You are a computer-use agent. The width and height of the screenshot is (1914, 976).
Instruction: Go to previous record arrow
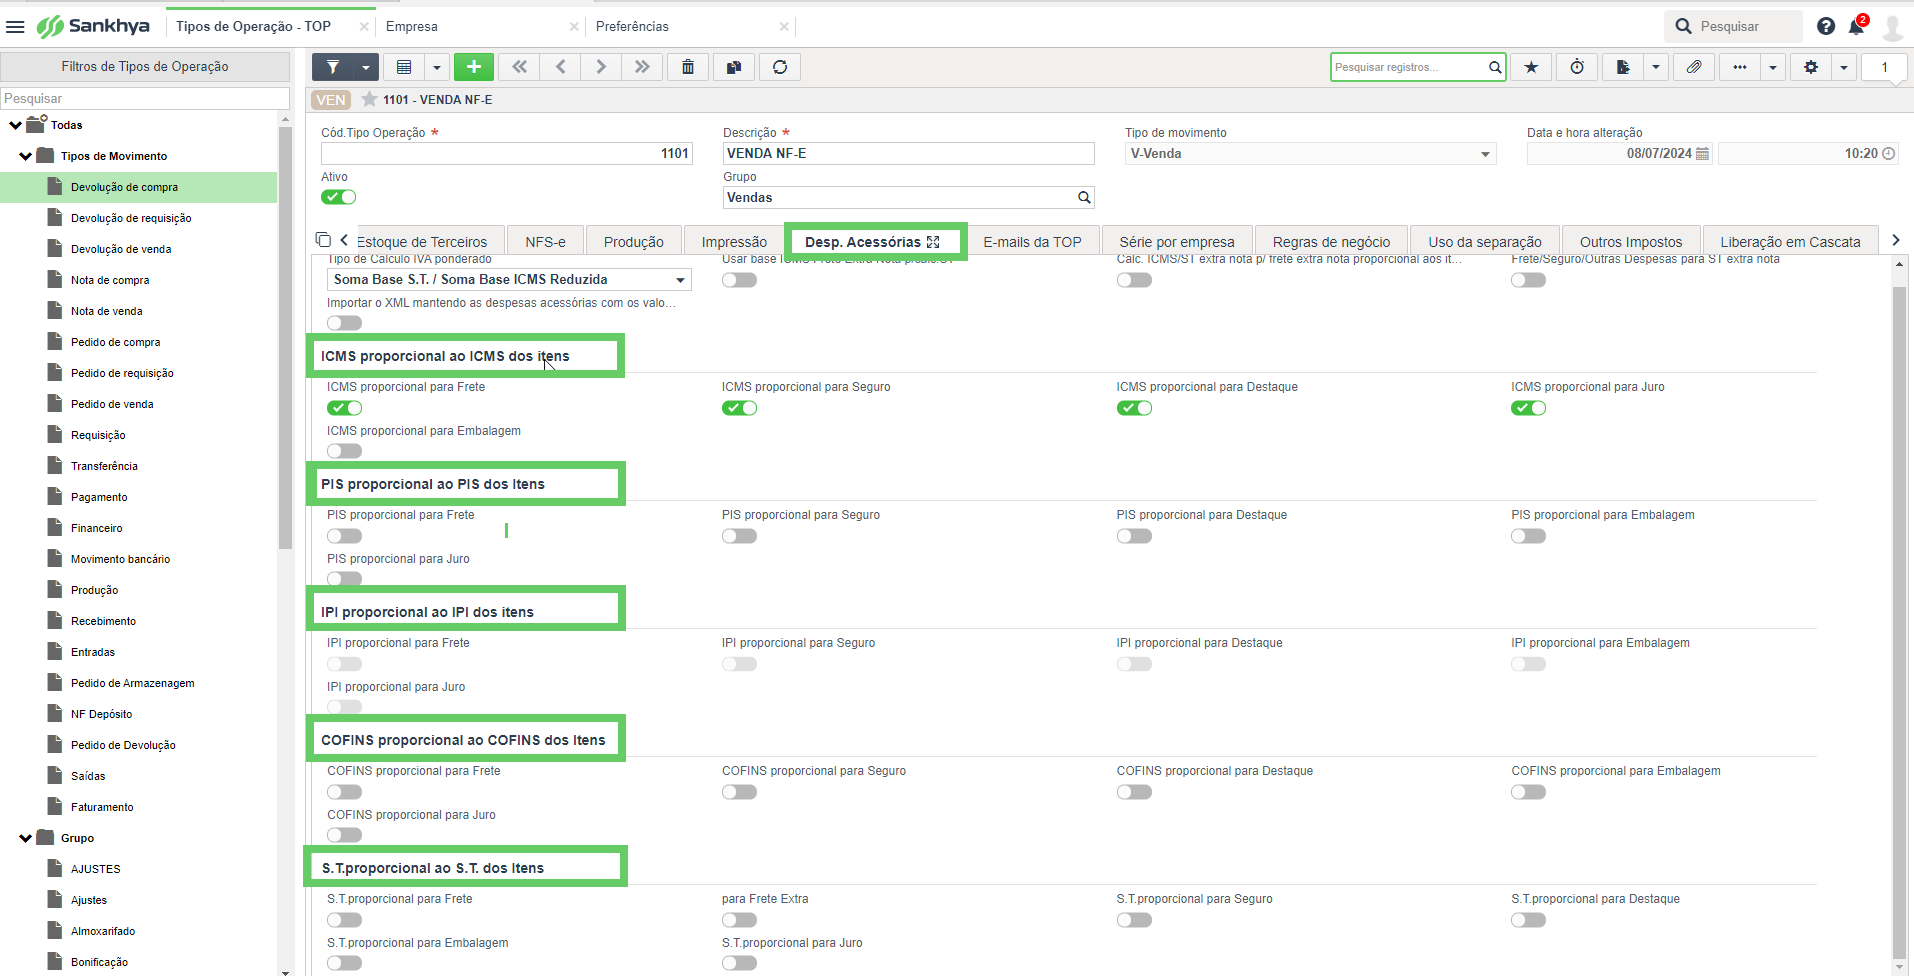(560, 67)
